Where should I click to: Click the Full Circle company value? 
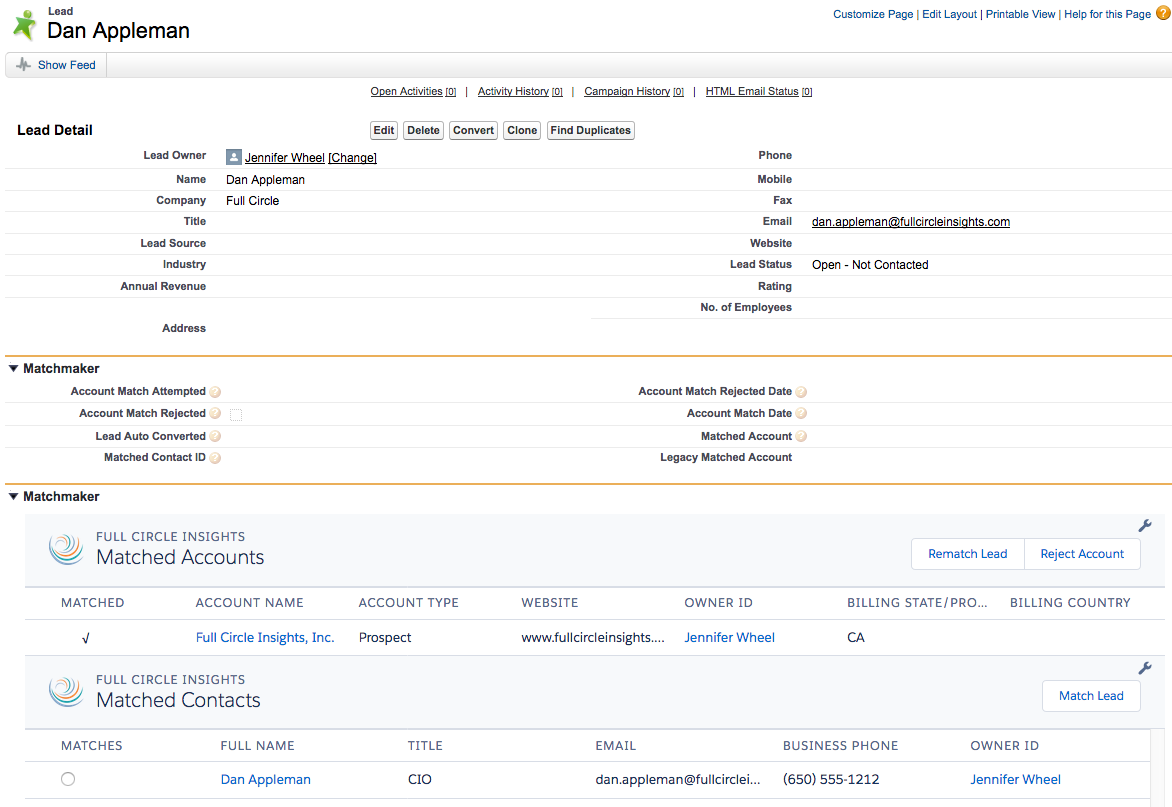point(253,201)
